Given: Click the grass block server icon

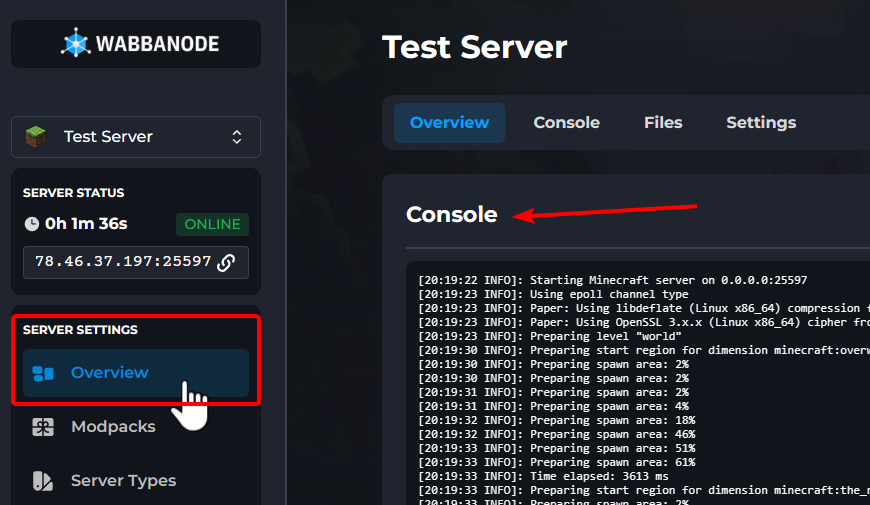Looking at the screenshot, I should 36,137.
